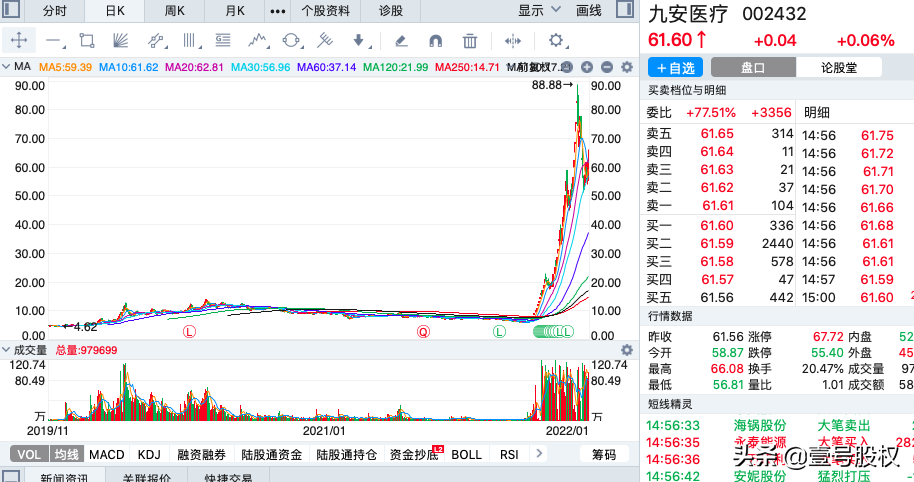Select 陆股通资金 indicator
914x482 pixels.
(272, 455)
